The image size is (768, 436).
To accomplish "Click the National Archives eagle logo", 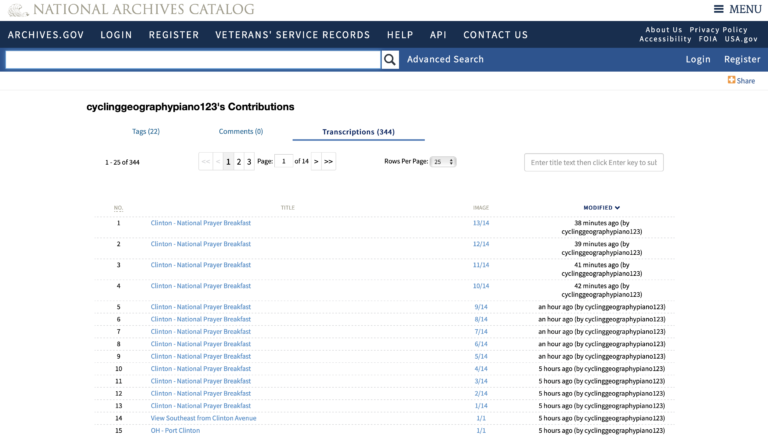I will pyautogui.click(x=18, y=10).
